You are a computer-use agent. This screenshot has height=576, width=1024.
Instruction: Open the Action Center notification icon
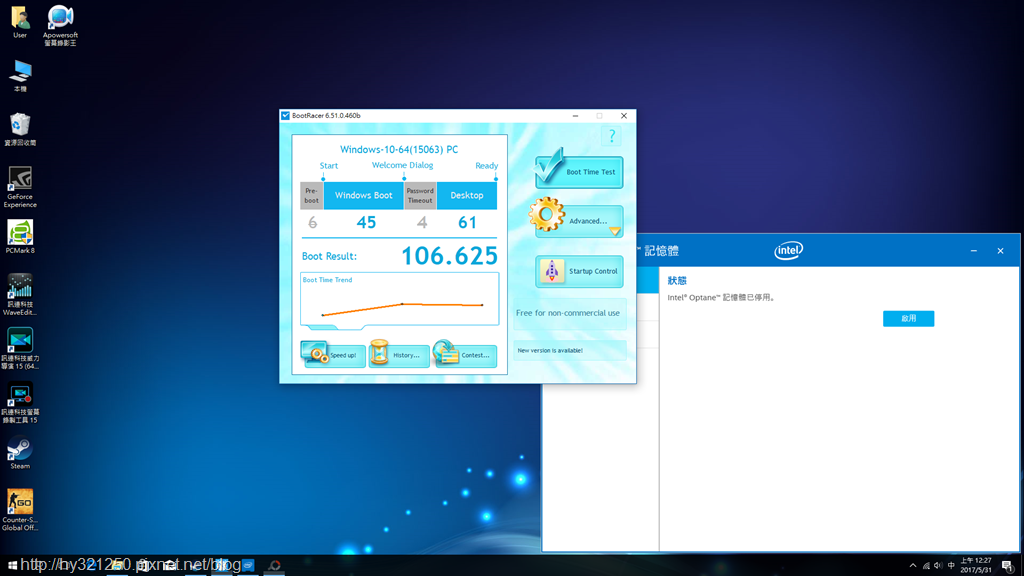(x=1008, y=566)
